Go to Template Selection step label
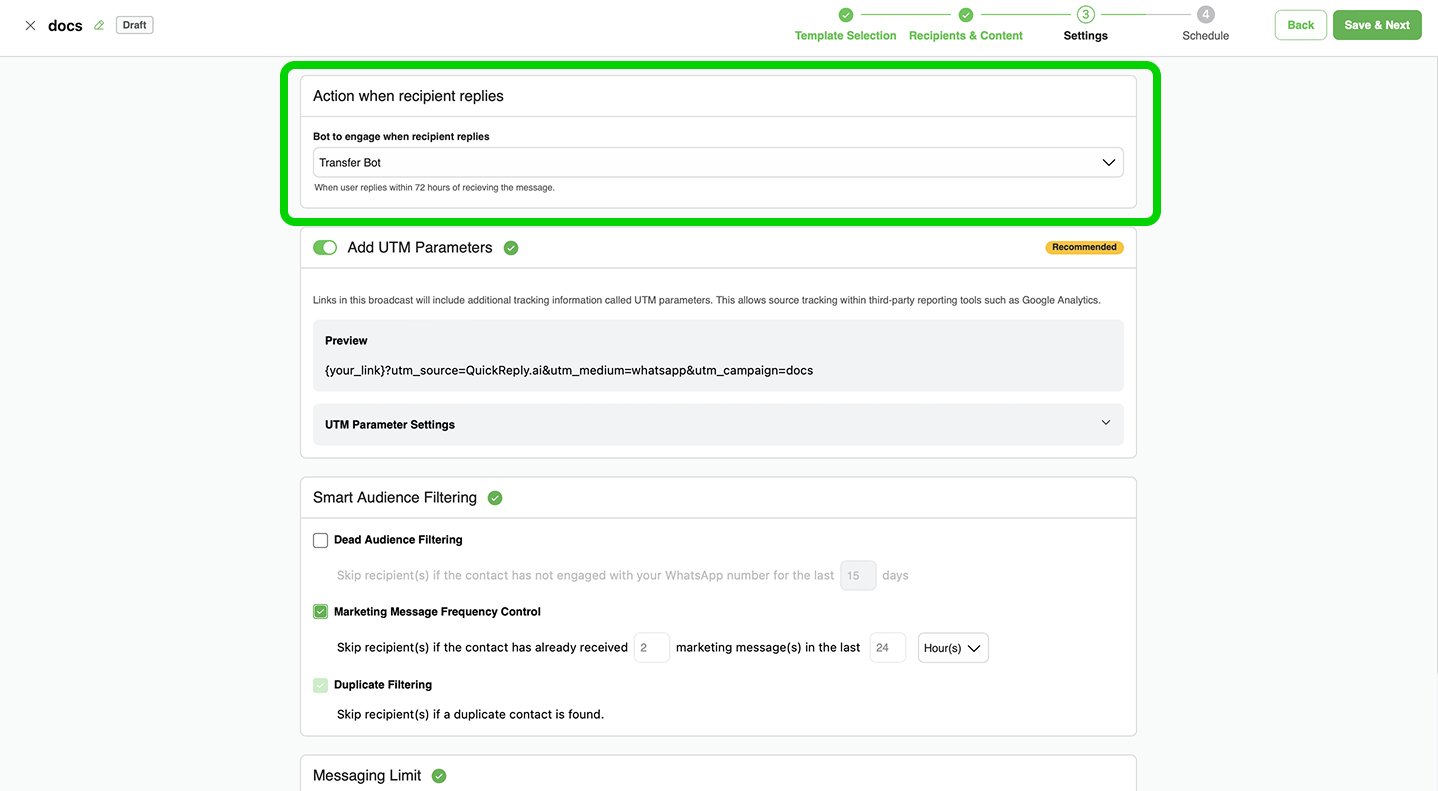Viewport: 1438px width, 791px height. coord(845,36)
